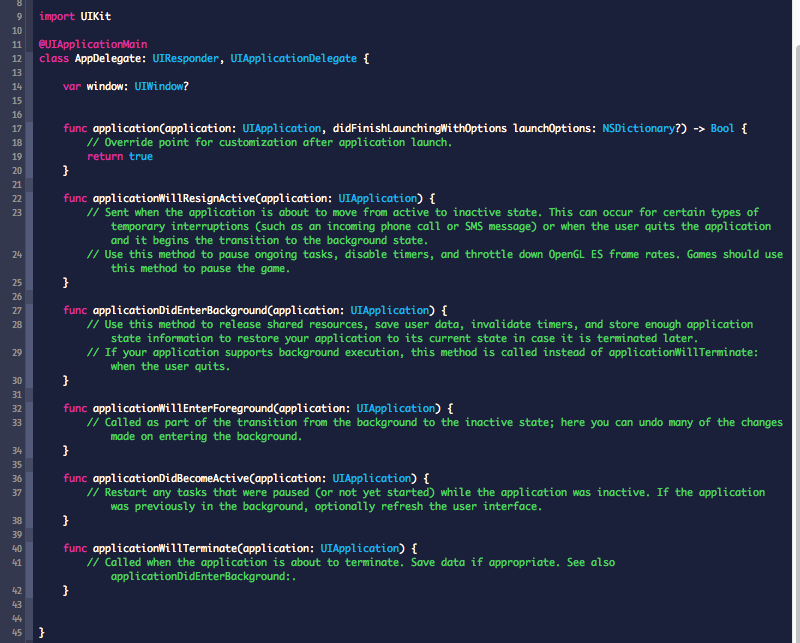This screenshot has height=643, width=800.
Task: Click the 'AppDelegate' class name
Action: click(x=110, y=58)
